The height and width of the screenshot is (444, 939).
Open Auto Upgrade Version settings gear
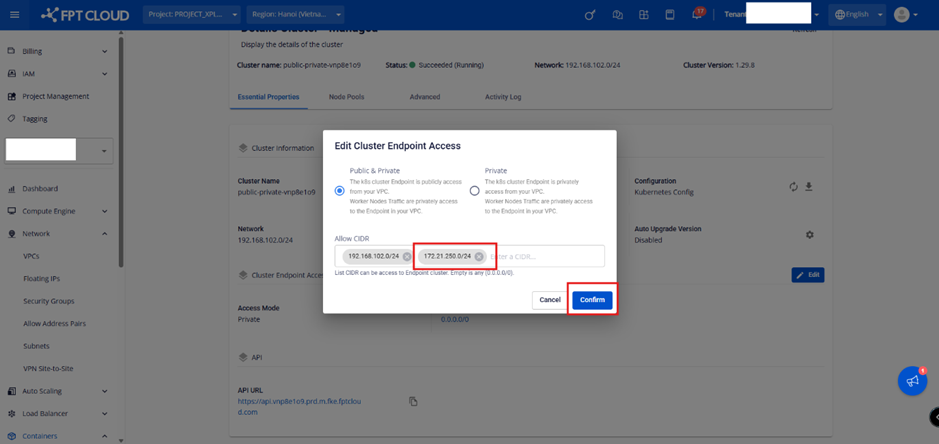[x=809, y=235]
